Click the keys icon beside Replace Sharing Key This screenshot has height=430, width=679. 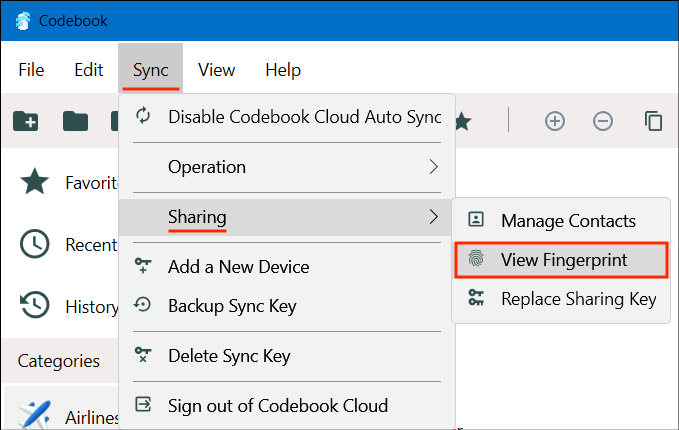[x=476, y=297]
